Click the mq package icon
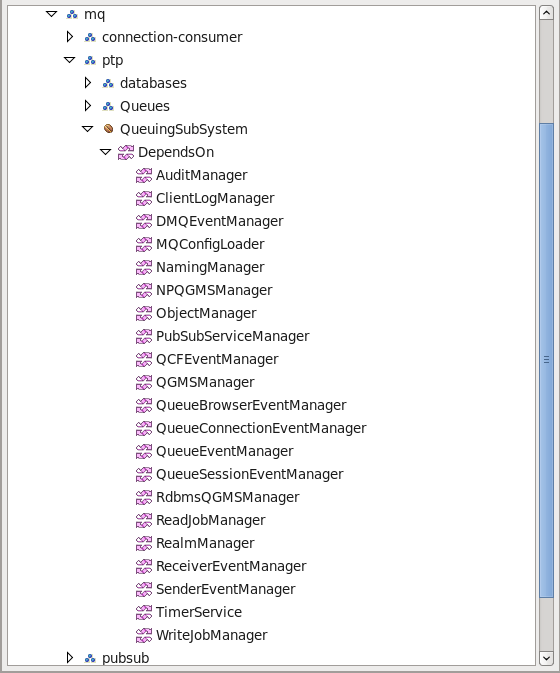Screen dimensions: 560x673 [72, 15]
